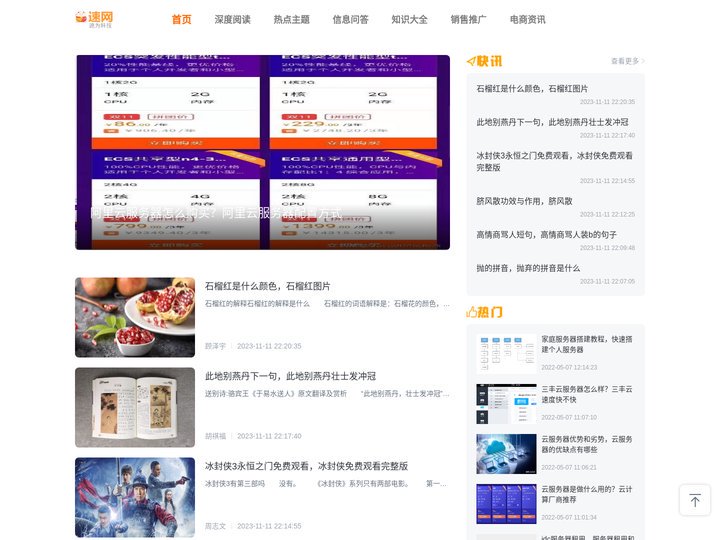The image size is (720, 540).
Task: Open banner headline 阿里云服务器怎么购买
Action: coord(216,213)
